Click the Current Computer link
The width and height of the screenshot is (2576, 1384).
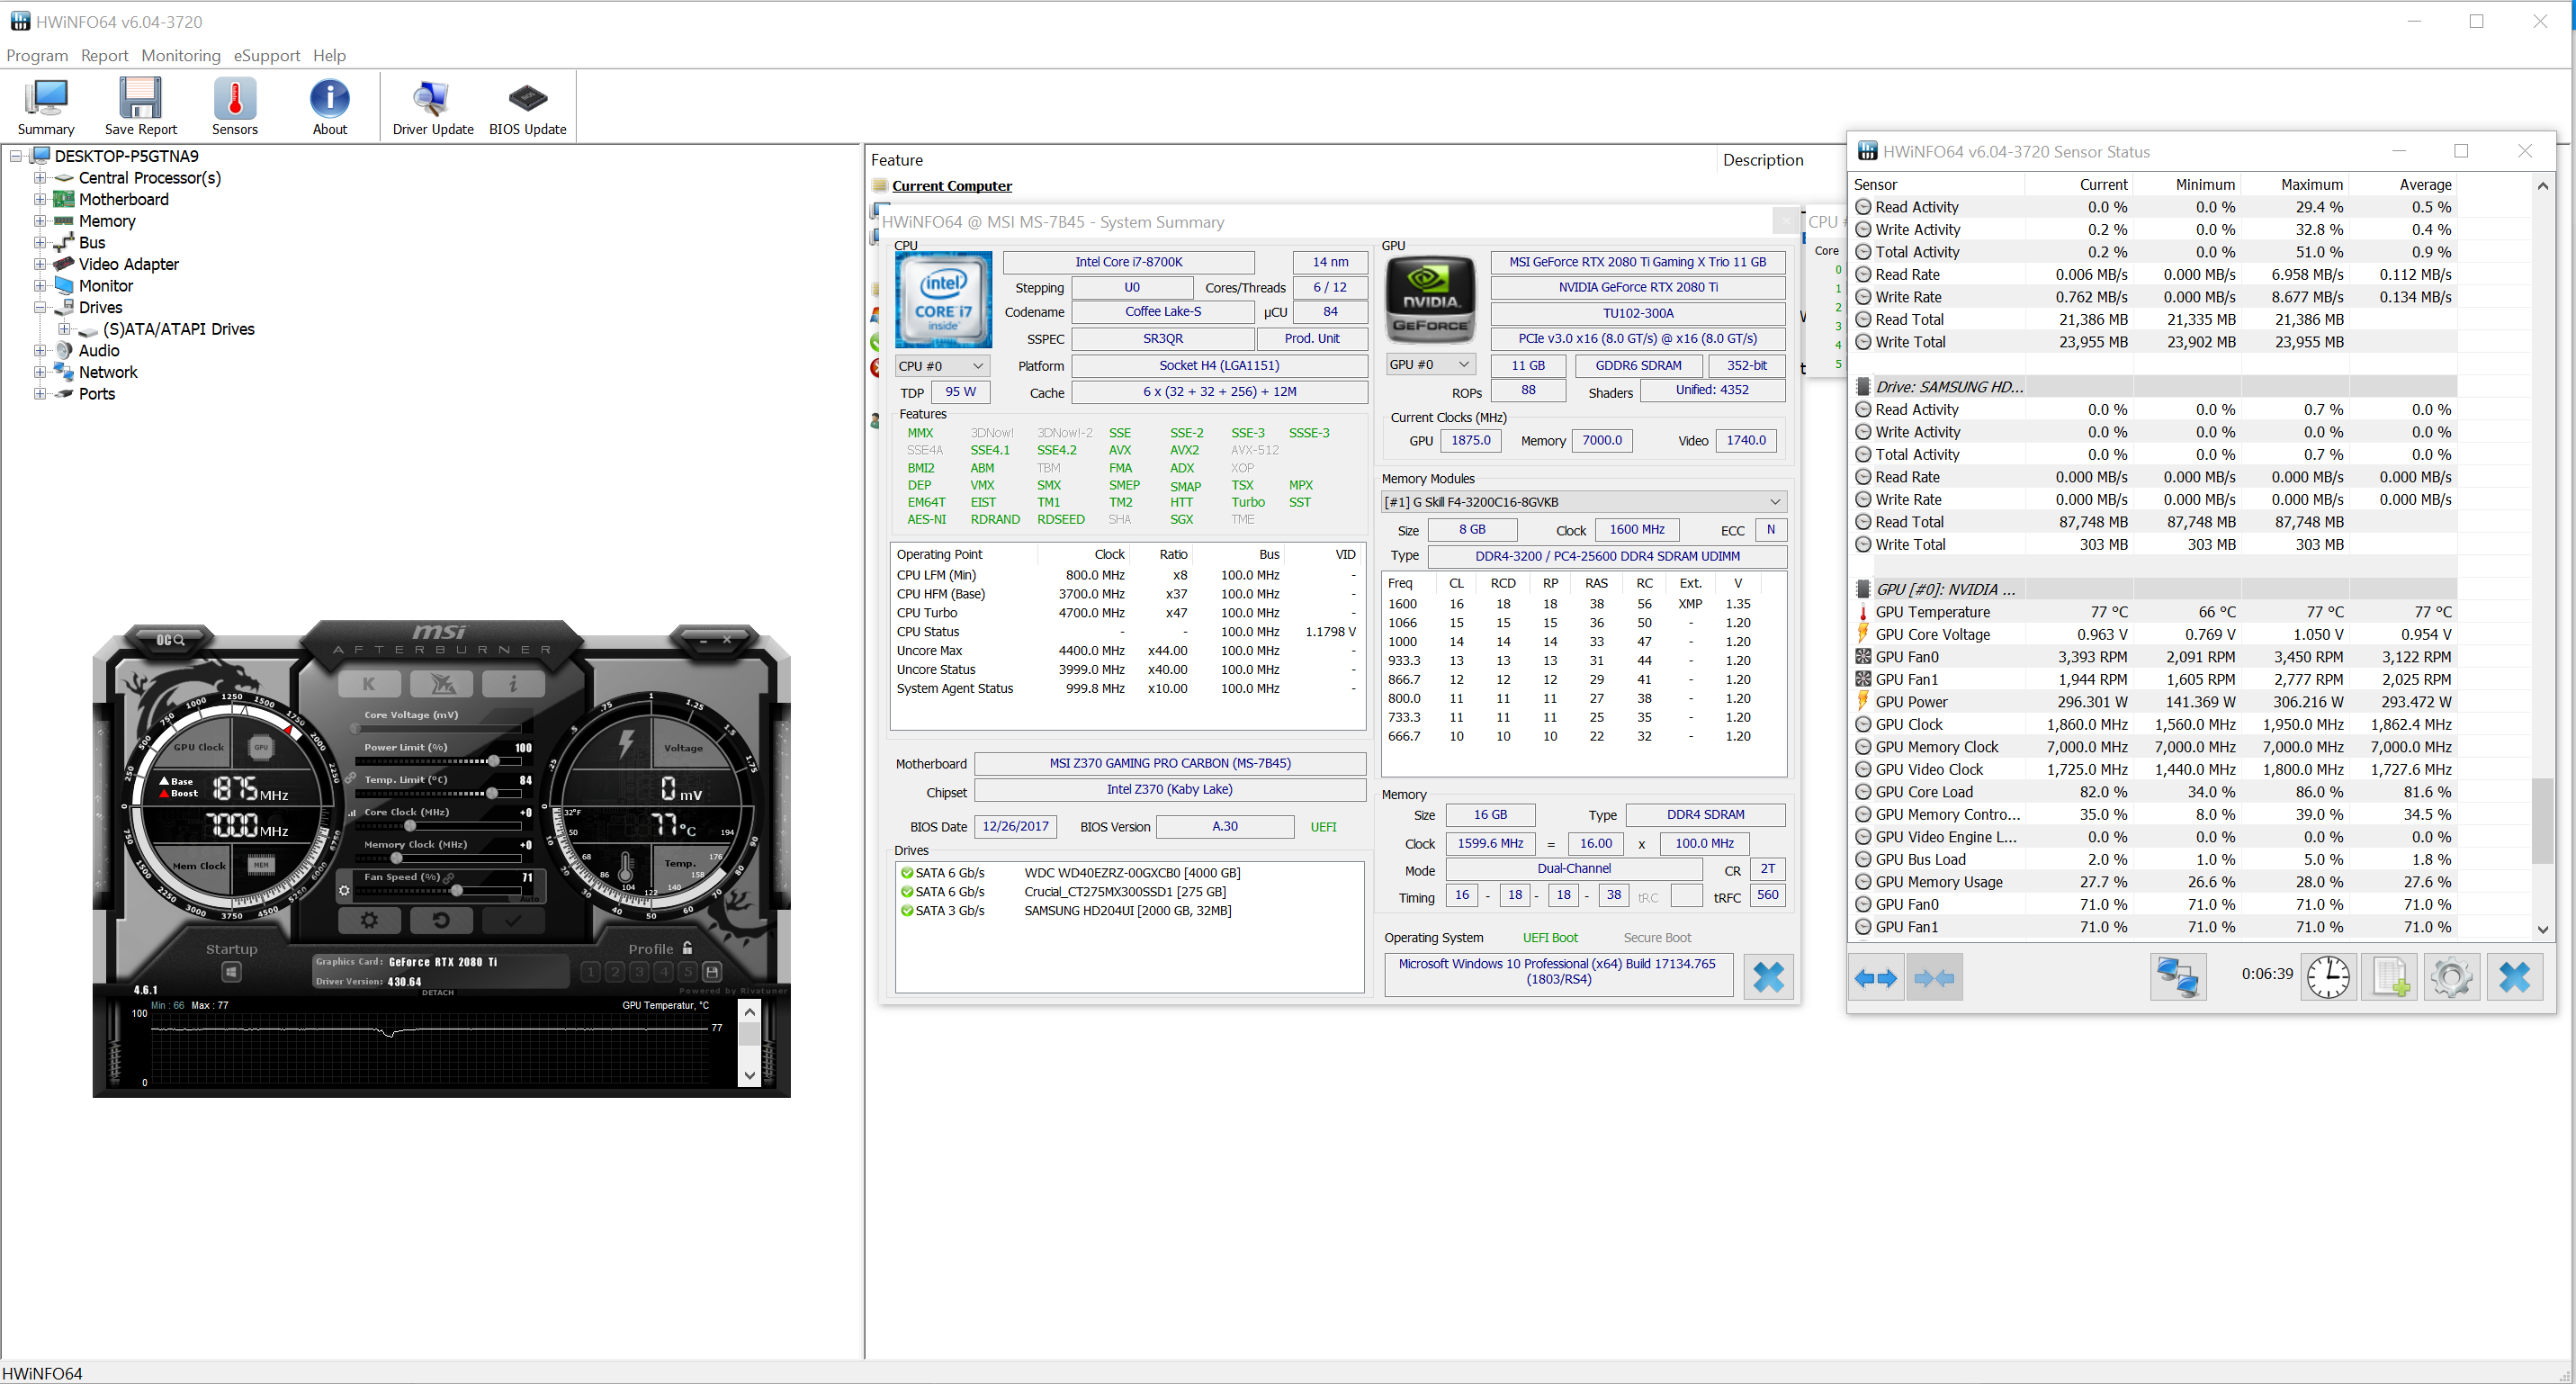point(952,186)
